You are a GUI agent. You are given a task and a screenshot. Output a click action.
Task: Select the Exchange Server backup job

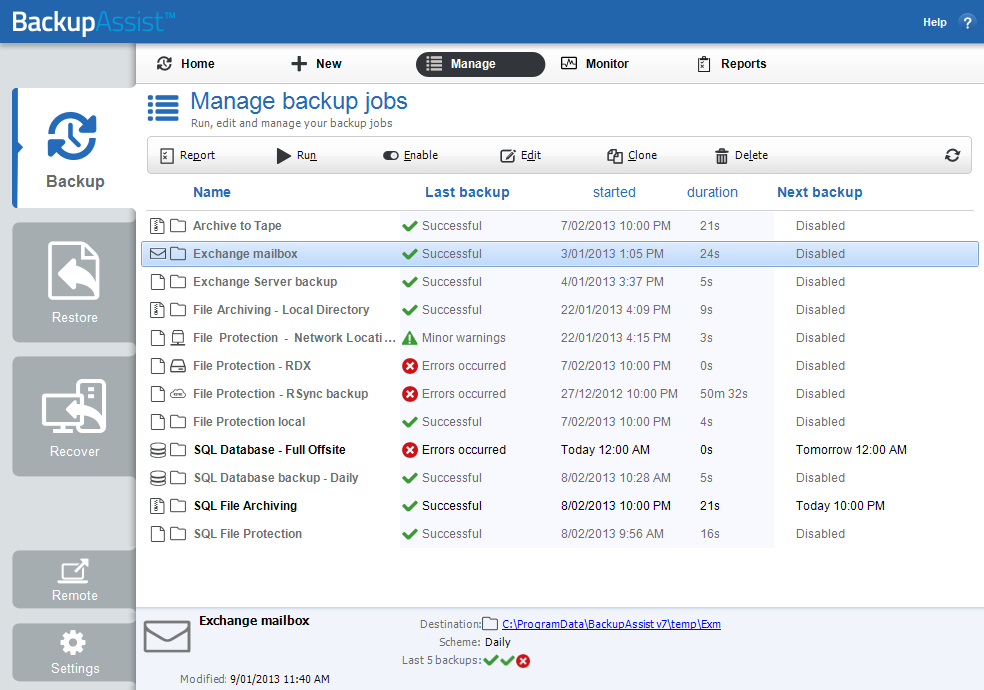[x=560, y=282]
